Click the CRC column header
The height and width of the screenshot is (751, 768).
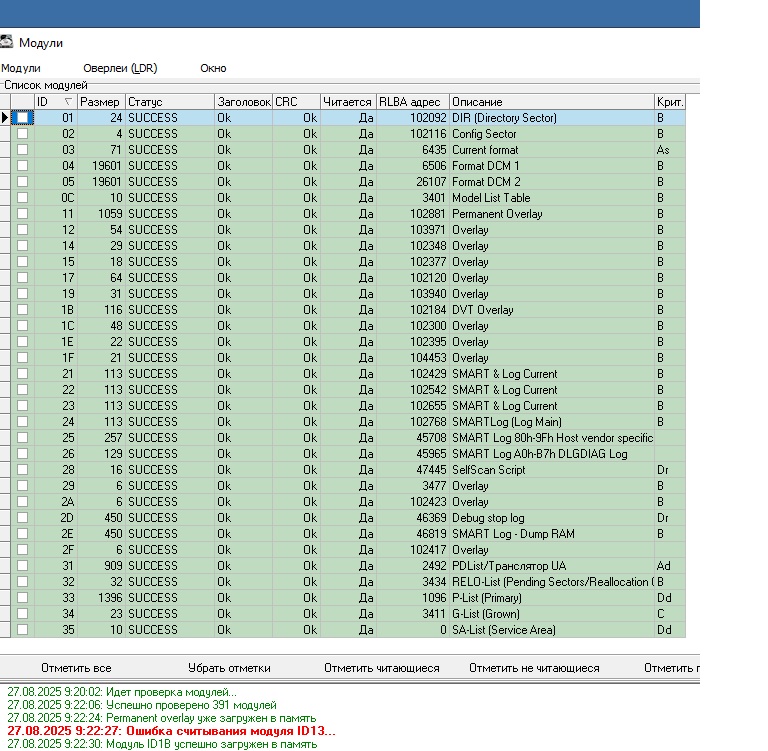click(x=296, y=102)
